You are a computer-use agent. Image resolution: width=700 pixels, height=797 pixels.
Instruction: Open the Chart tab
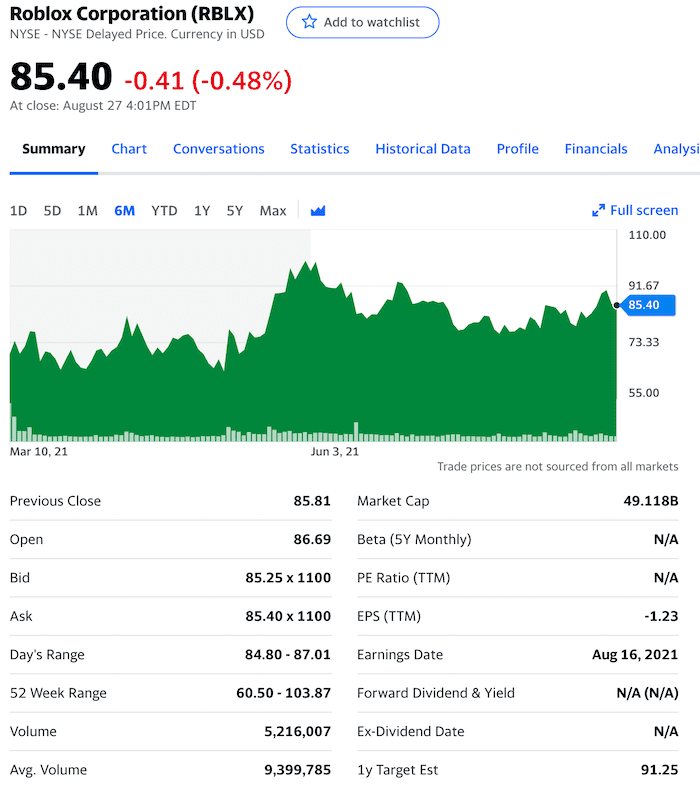click(x=129, y=149)
